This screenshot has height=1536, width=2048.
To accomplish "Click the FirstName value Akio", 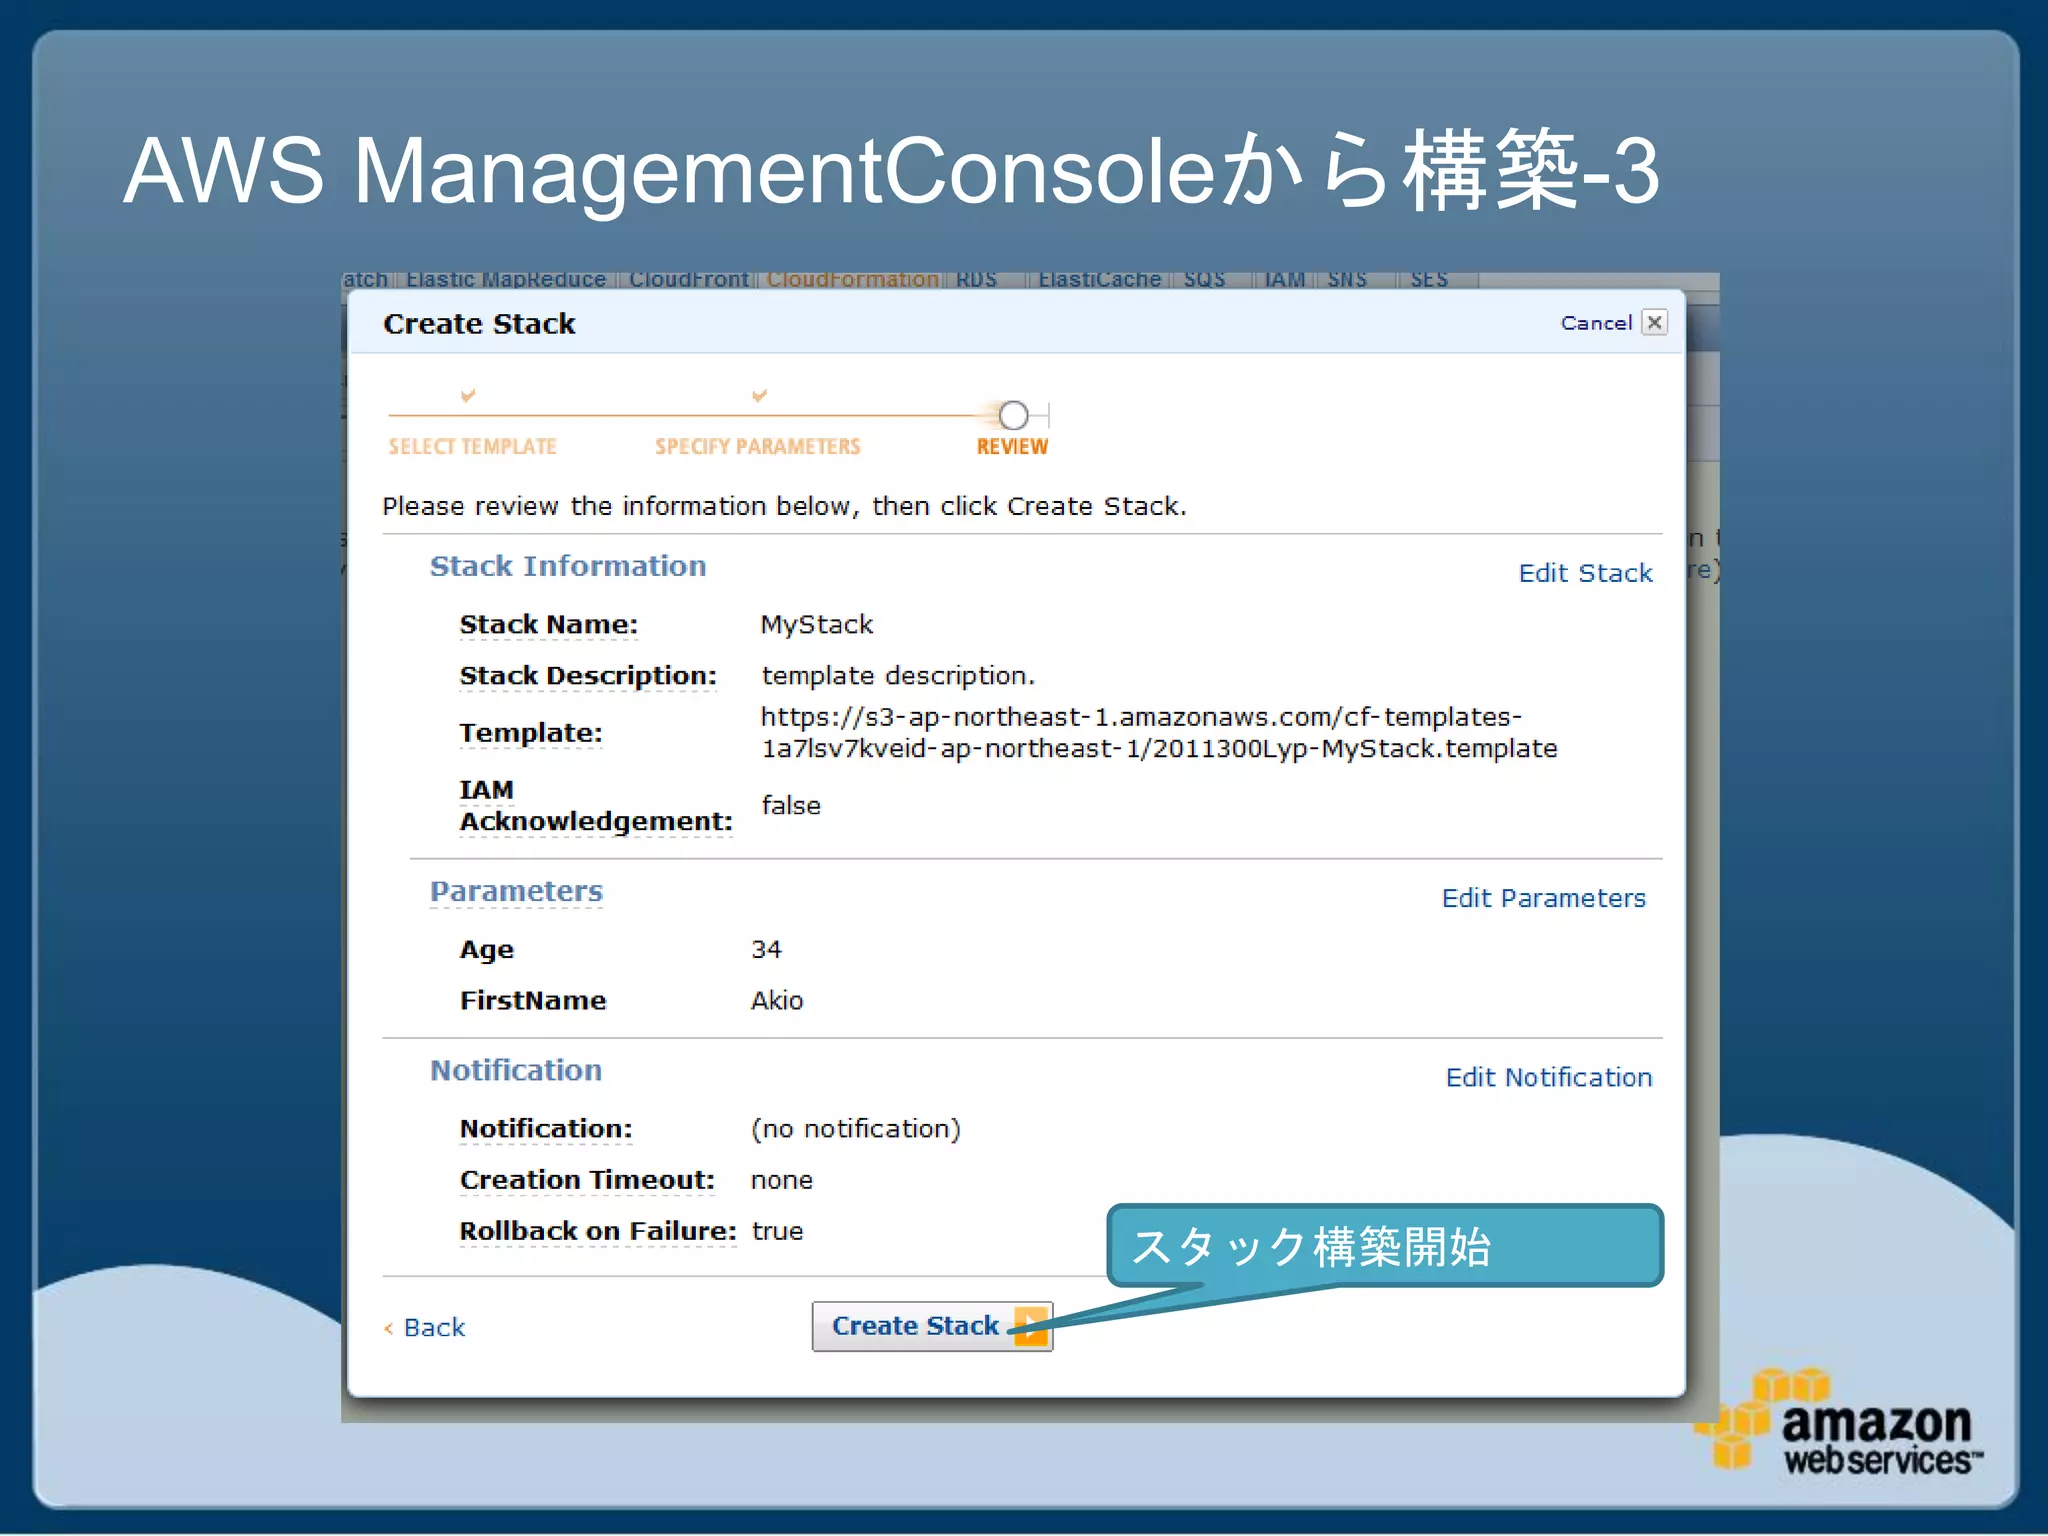I will click(776, 1001).
